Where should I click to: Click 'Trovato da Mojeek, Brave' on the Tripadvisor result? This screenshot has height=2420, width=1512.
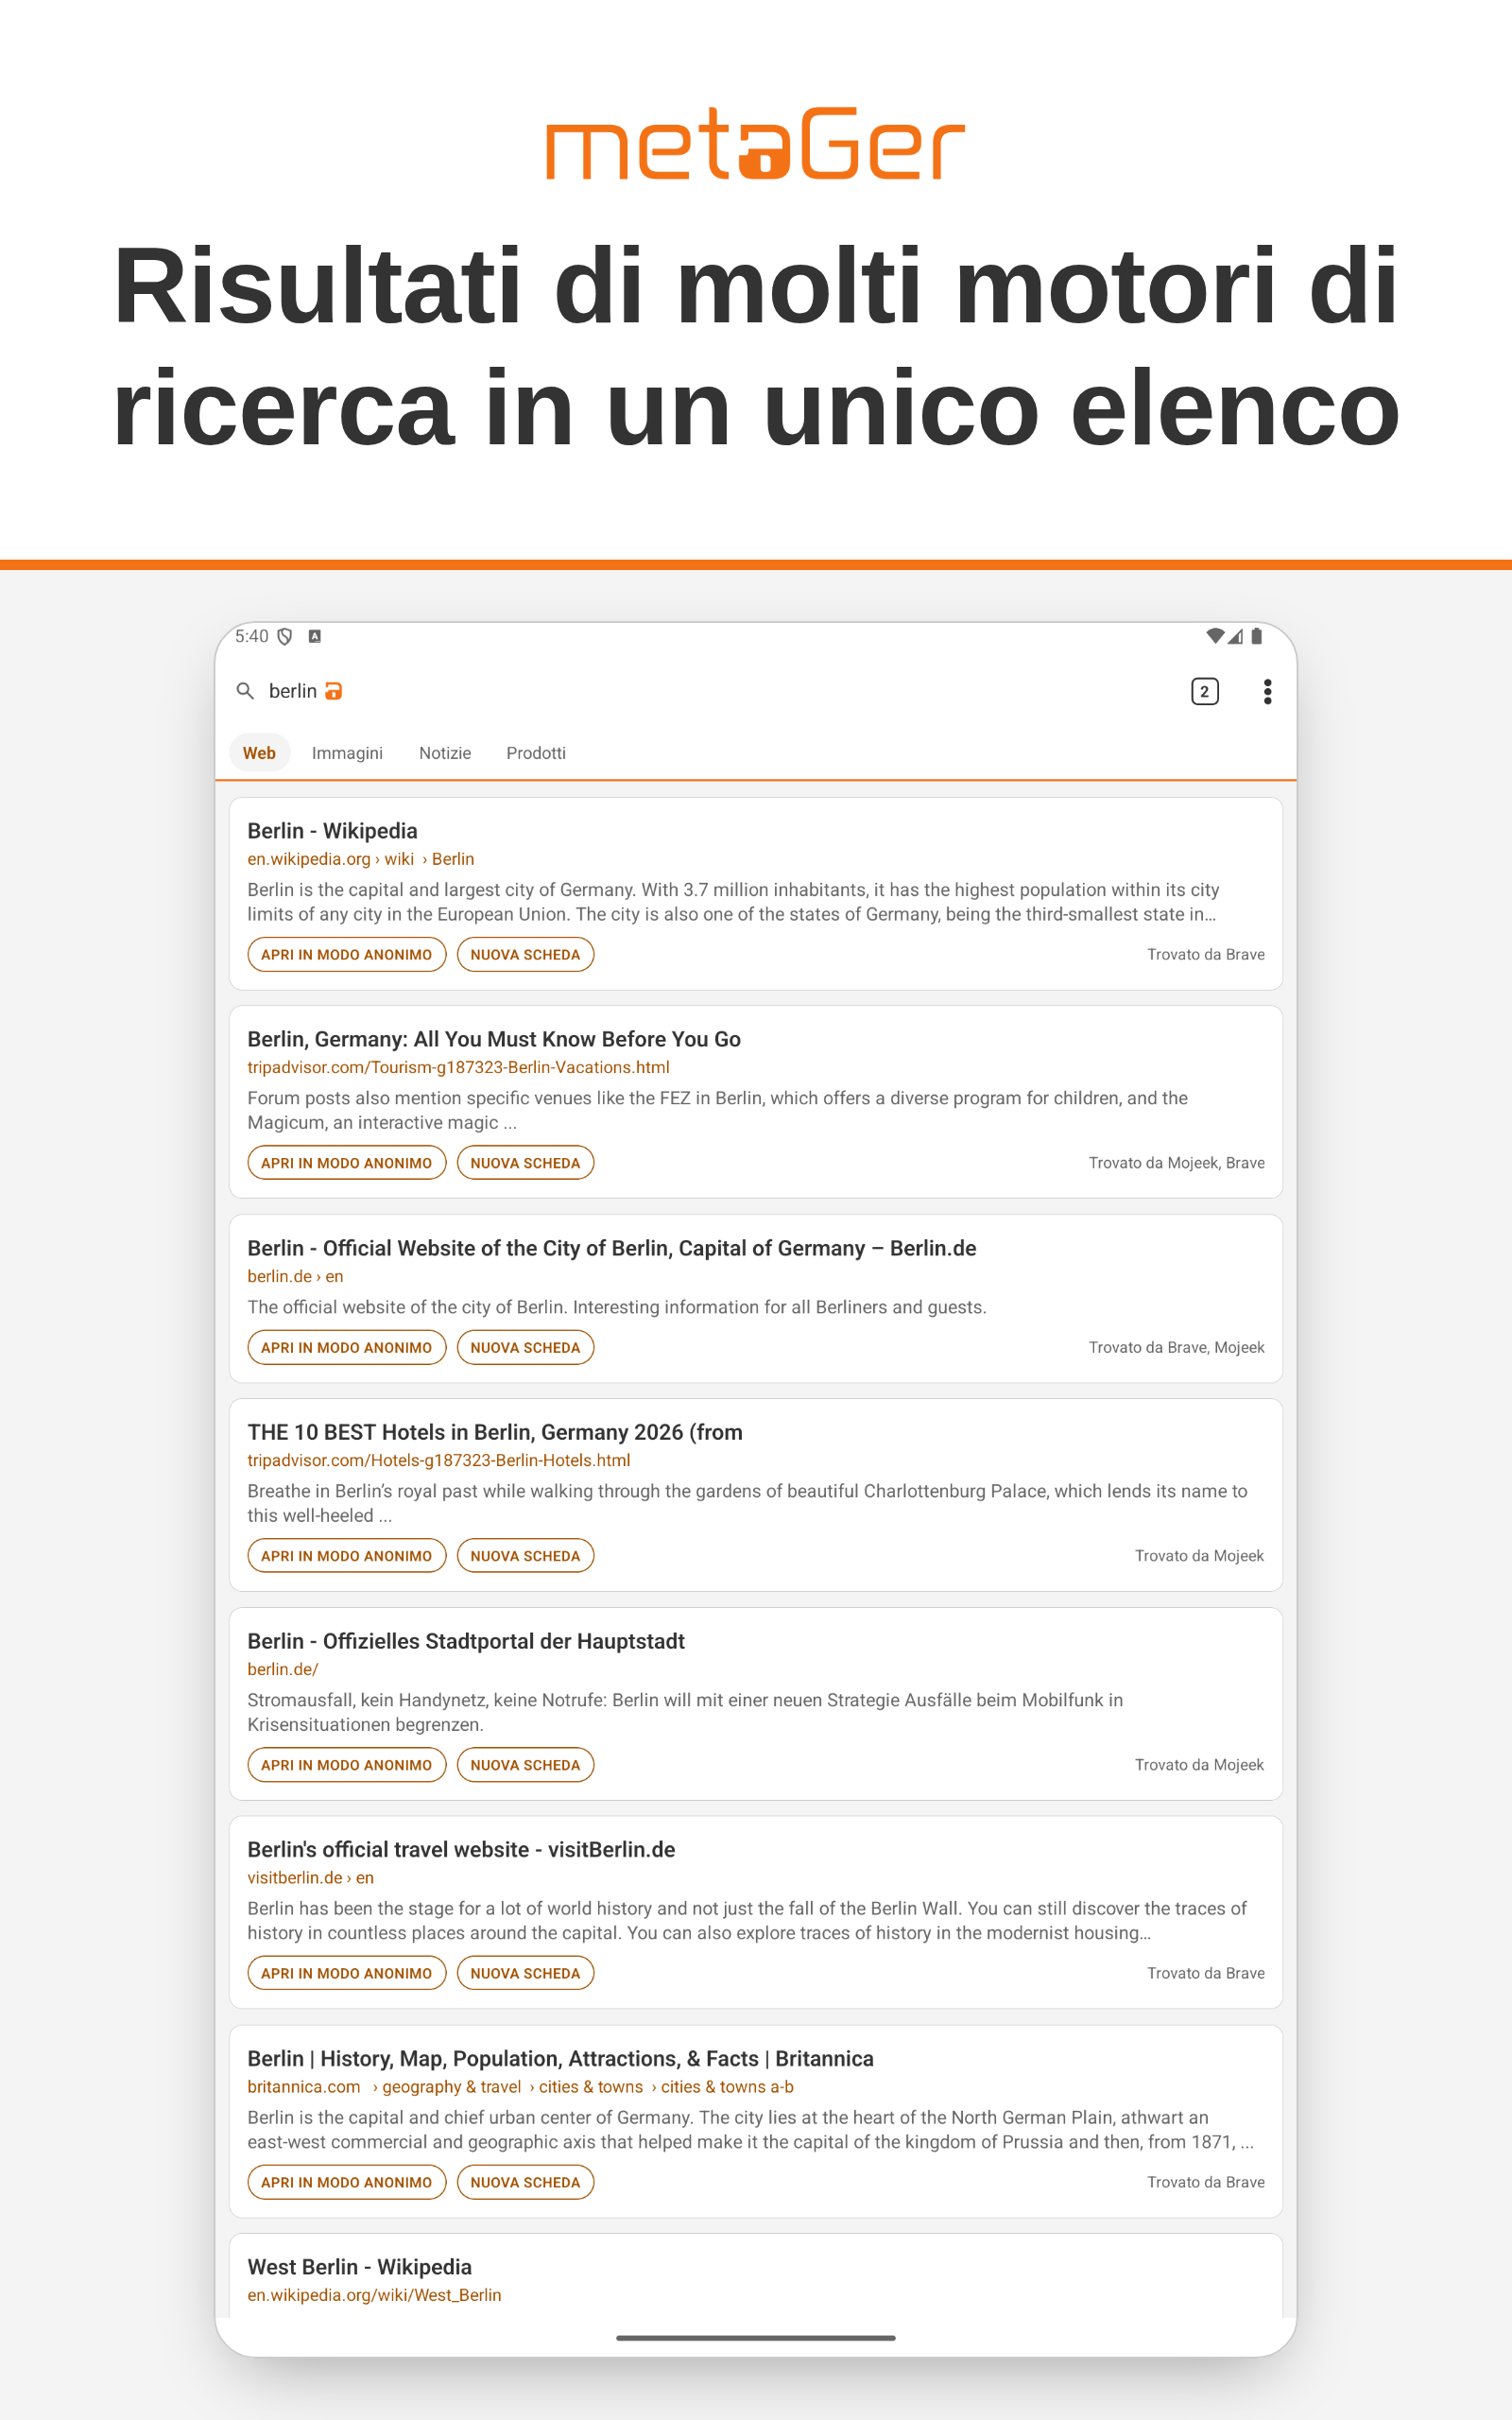pyautogui.click(x=1177, y=1163)
